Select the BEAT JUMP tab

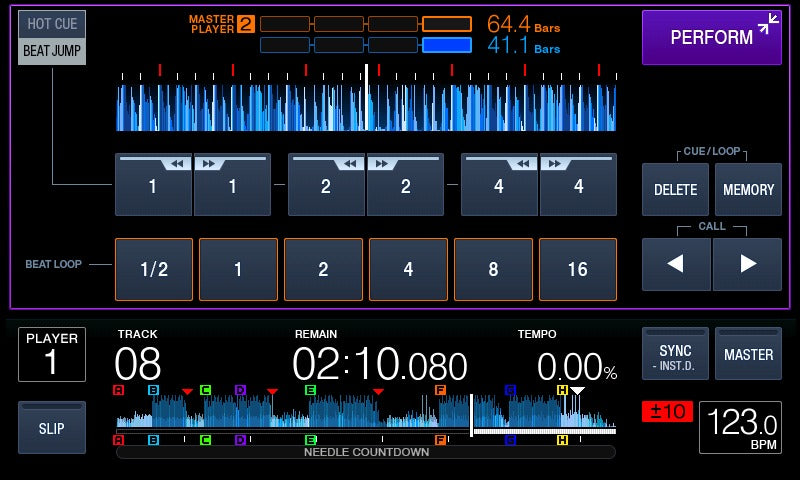click(52, 51)
